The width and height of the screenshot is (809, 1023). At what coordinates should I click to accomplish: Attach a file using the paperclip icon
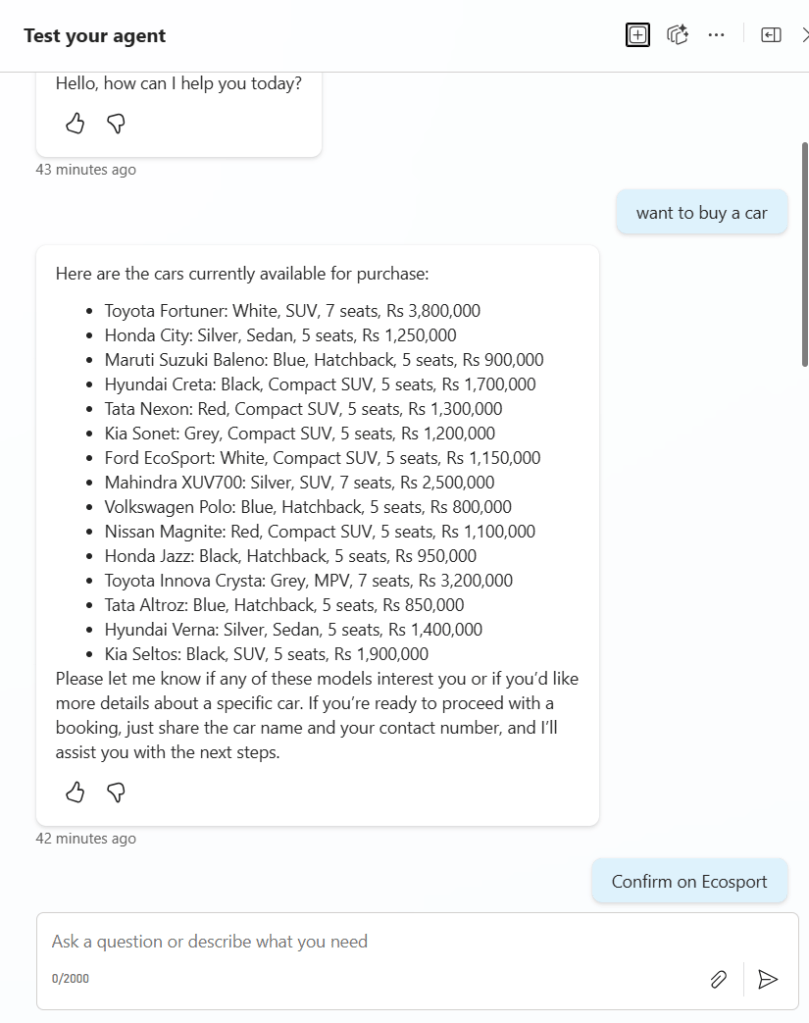pos(718,979)
